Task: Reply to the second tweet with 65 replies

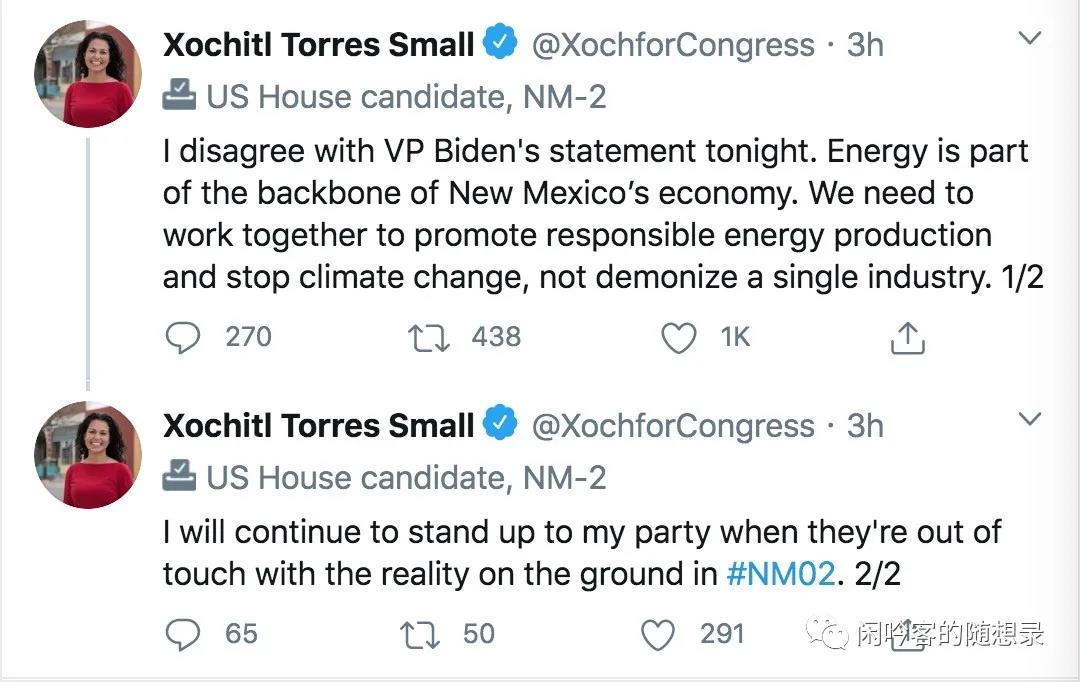Action: point(182,634)
